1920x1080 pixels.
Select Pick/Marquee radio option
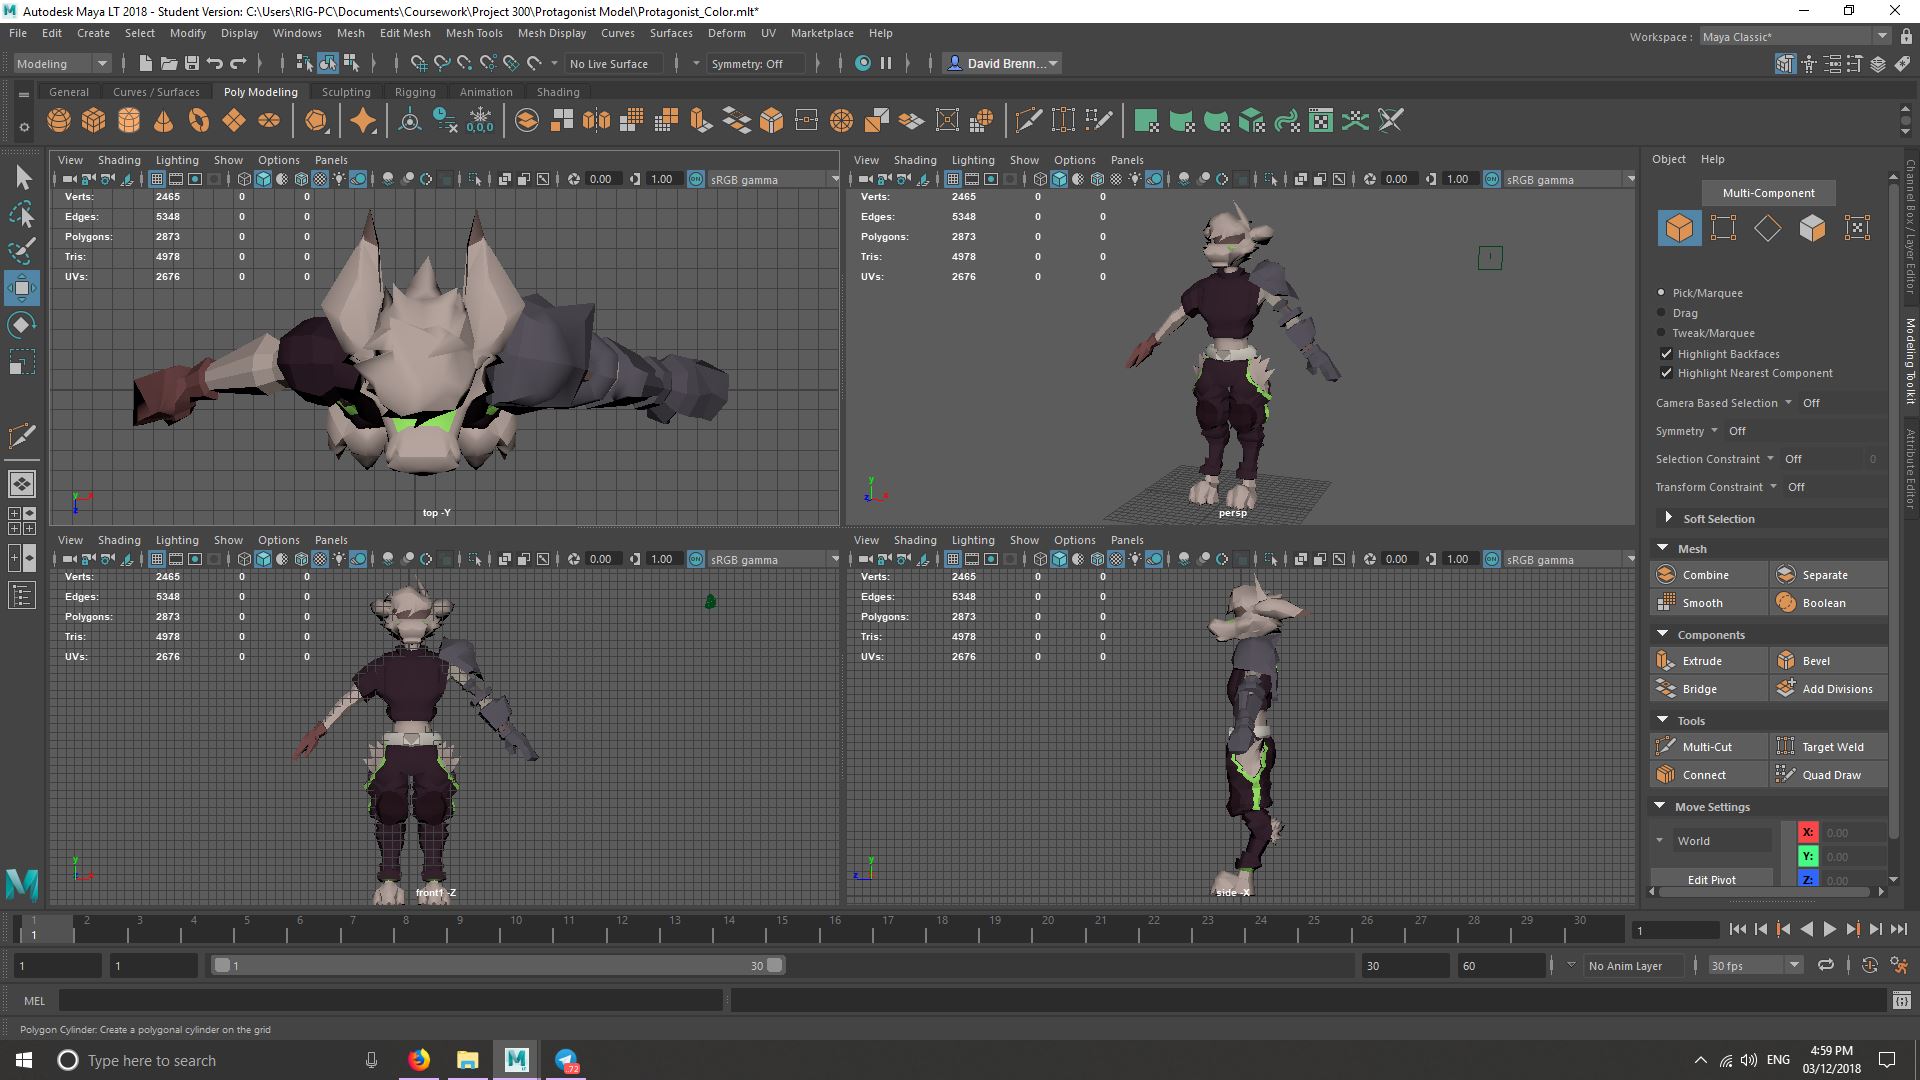[1662, 293]
